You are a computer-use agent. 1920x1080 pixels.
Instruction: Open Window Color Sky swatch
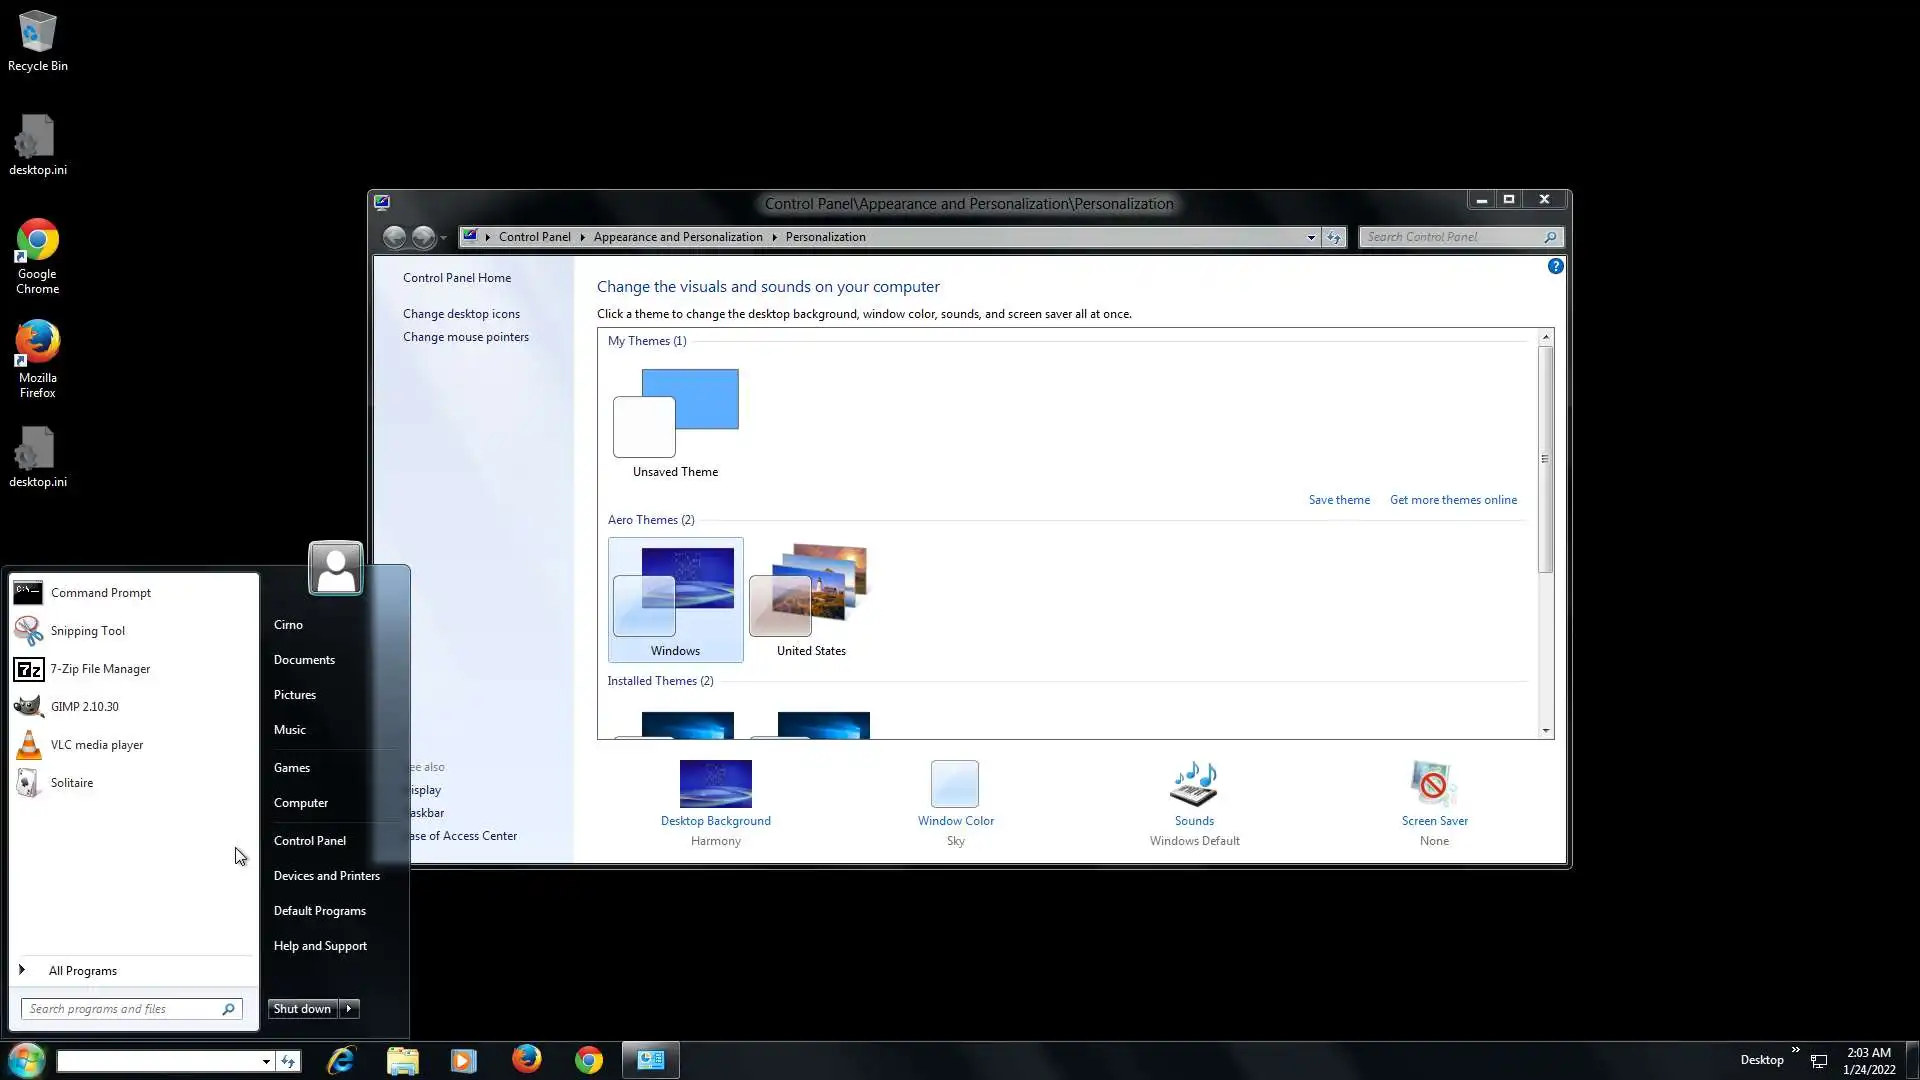coord(955,785)
